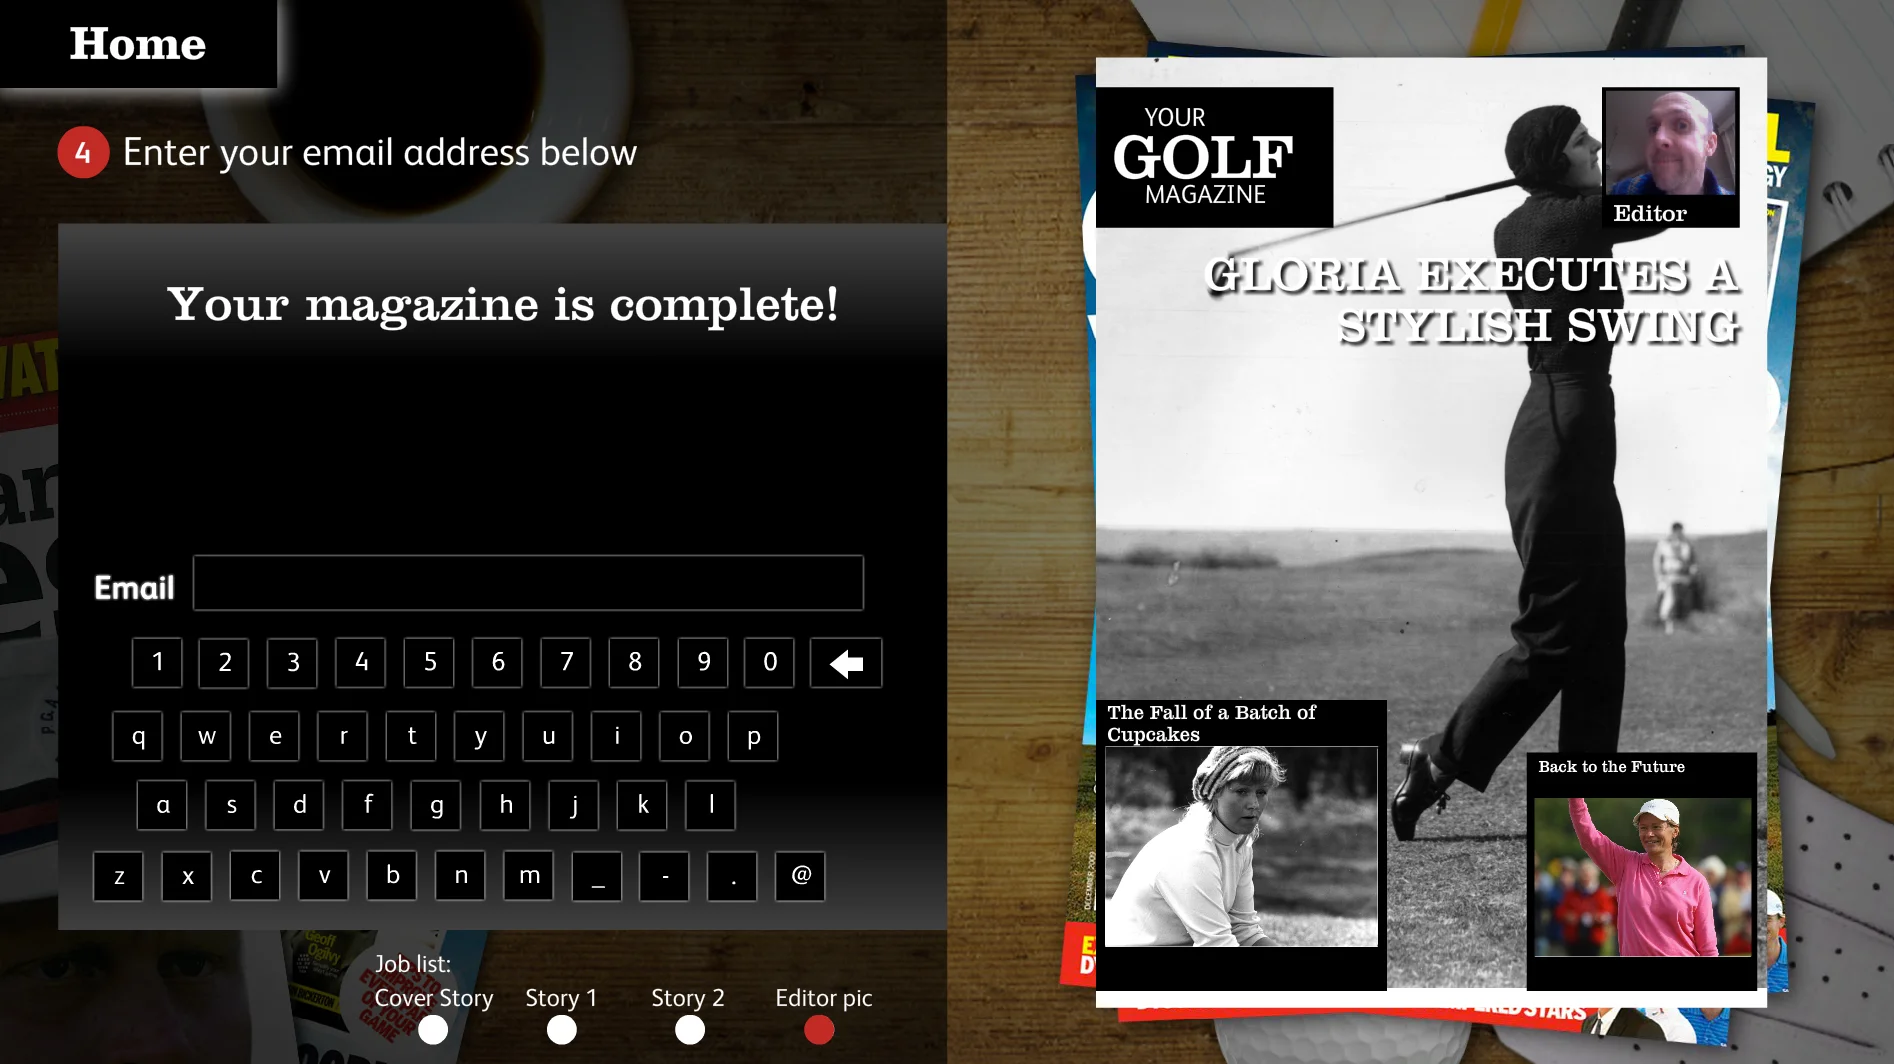Screen dimensions: 1894x1064
Task: Select the Story 1 job dot
Action: tap(562, 1029)
